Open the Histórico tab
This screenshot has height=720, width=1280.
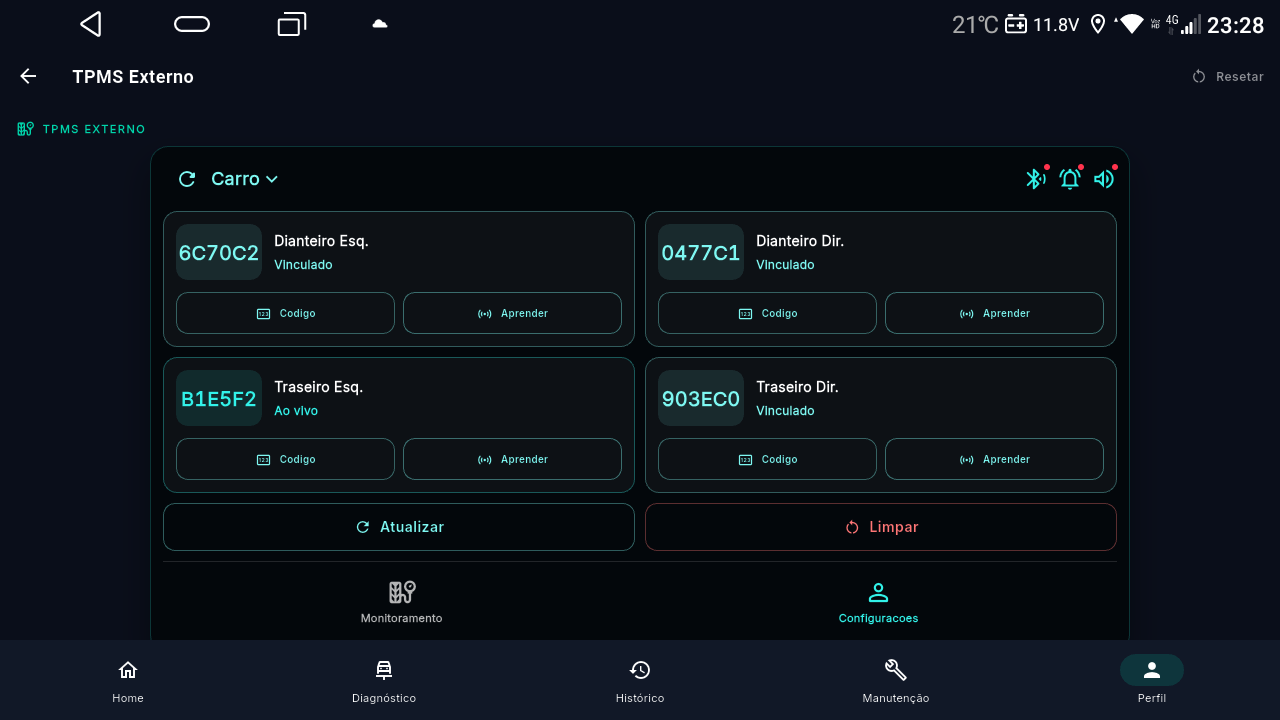tap(640, 681)
